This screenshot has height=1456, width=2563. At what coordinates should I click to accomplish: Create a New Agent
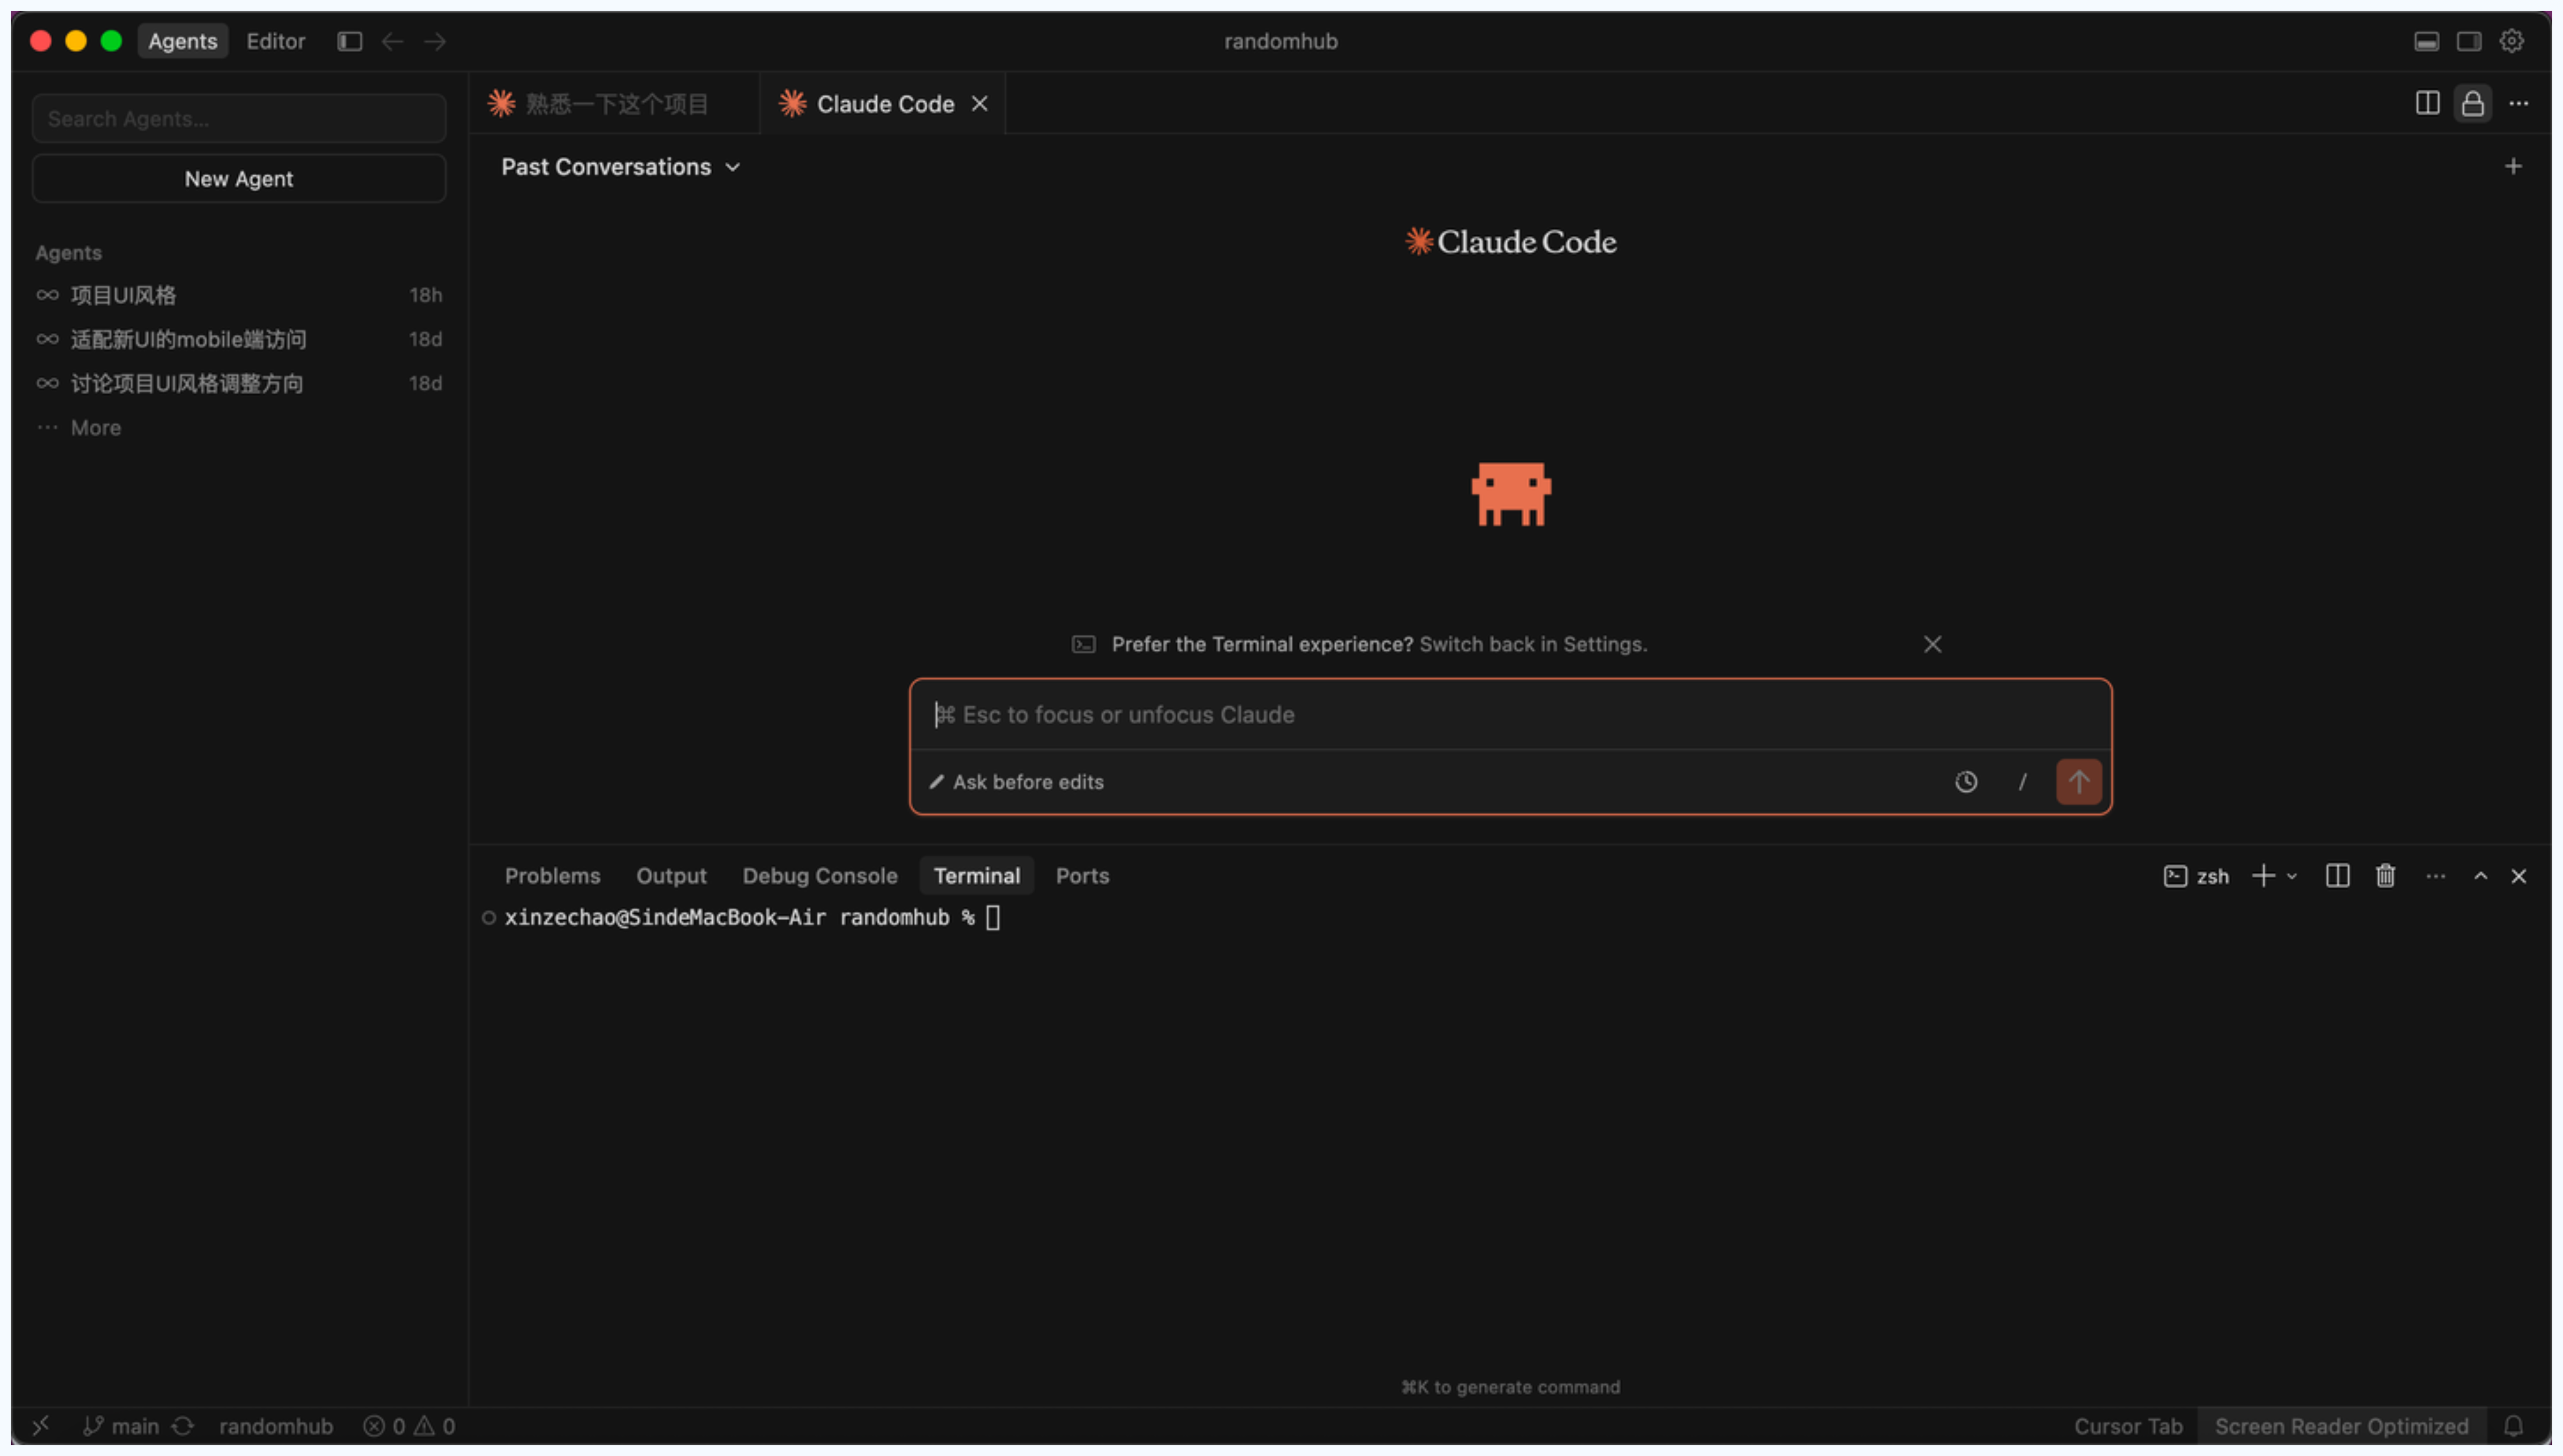[239, 179]
